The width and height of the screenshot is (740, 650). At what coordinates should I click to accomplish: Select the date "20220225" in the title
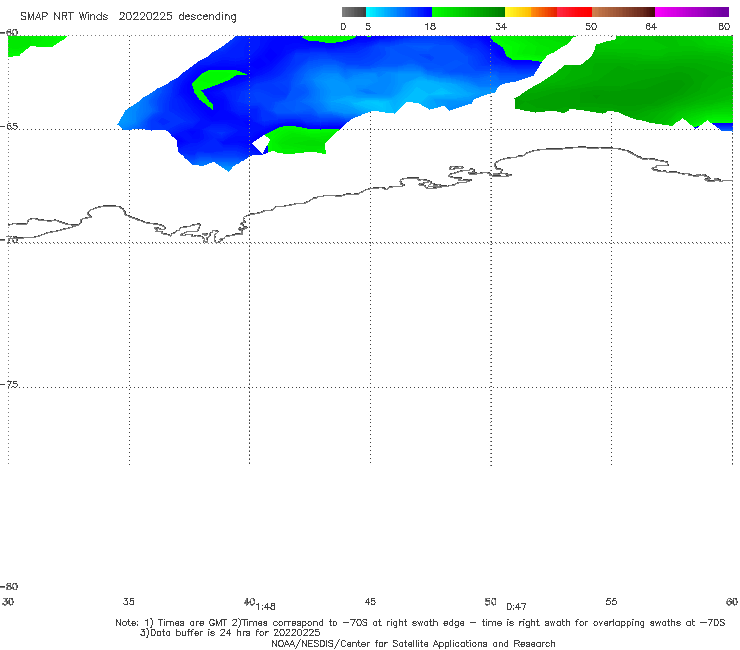tap(145, 16)
